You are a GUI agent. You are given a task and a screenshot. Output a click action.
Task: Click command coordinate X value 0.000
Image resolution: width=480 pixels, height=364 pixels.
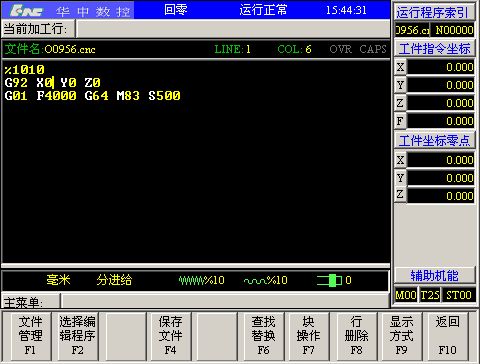[441, 67]
